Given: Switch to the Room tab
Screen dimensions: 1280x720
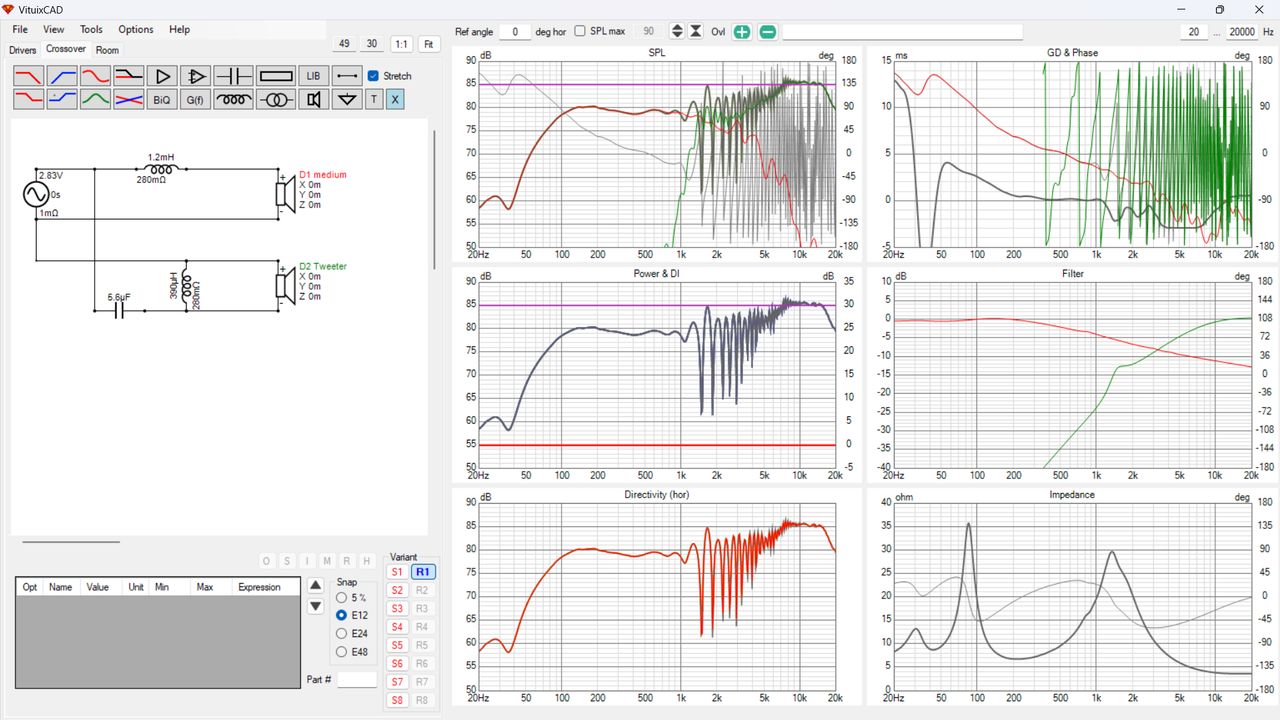Looking at the screenshot, I should tap(107, 50).
